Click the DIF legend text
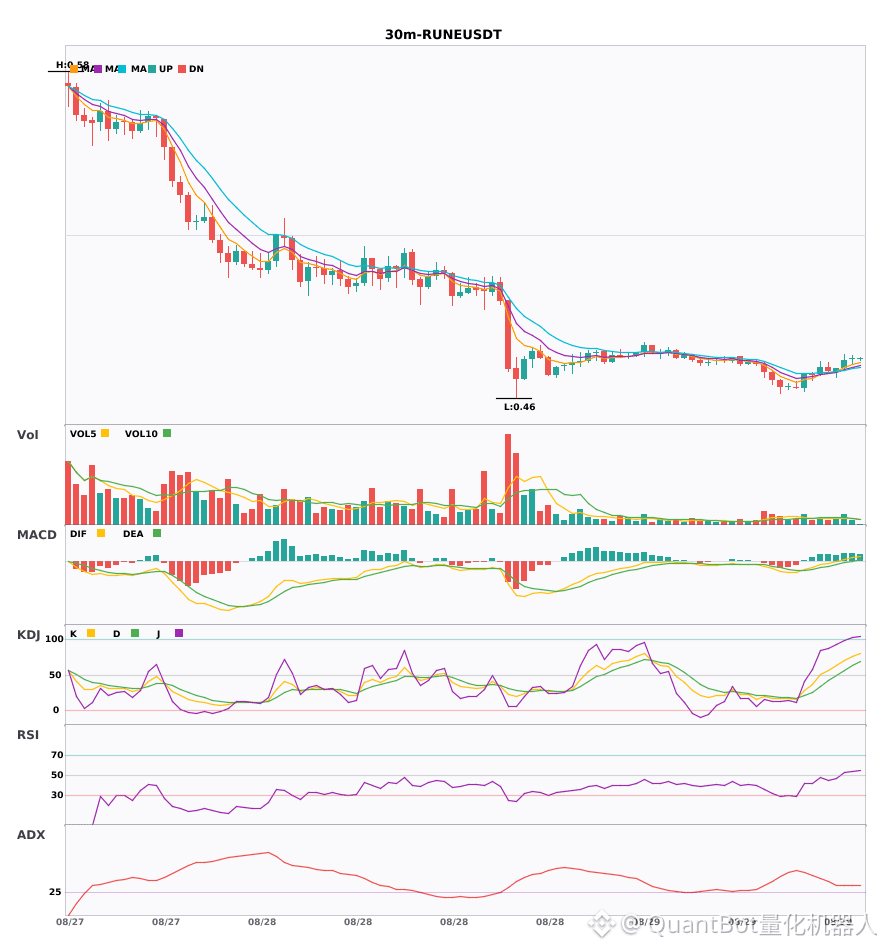 pyautogui.click(x=78, y=534)
